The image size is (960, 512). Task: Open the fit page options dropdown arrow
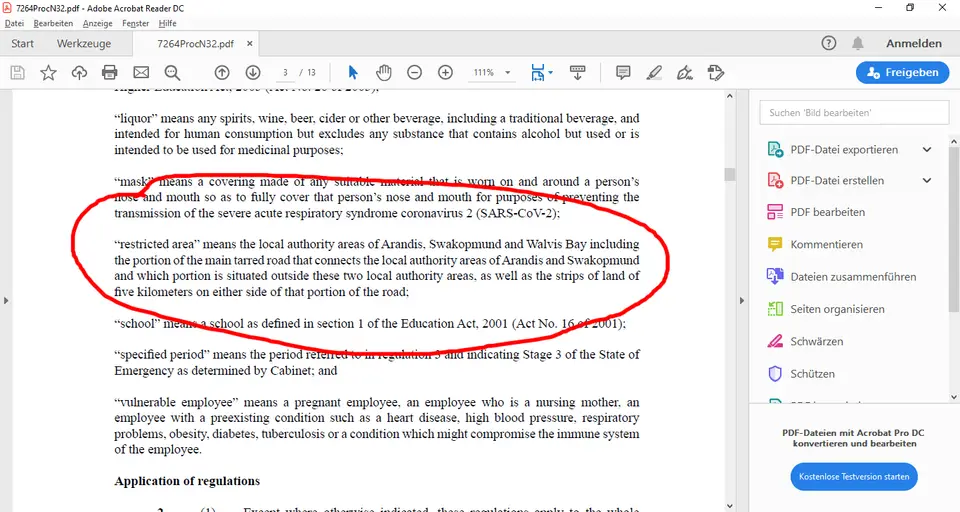550,73
